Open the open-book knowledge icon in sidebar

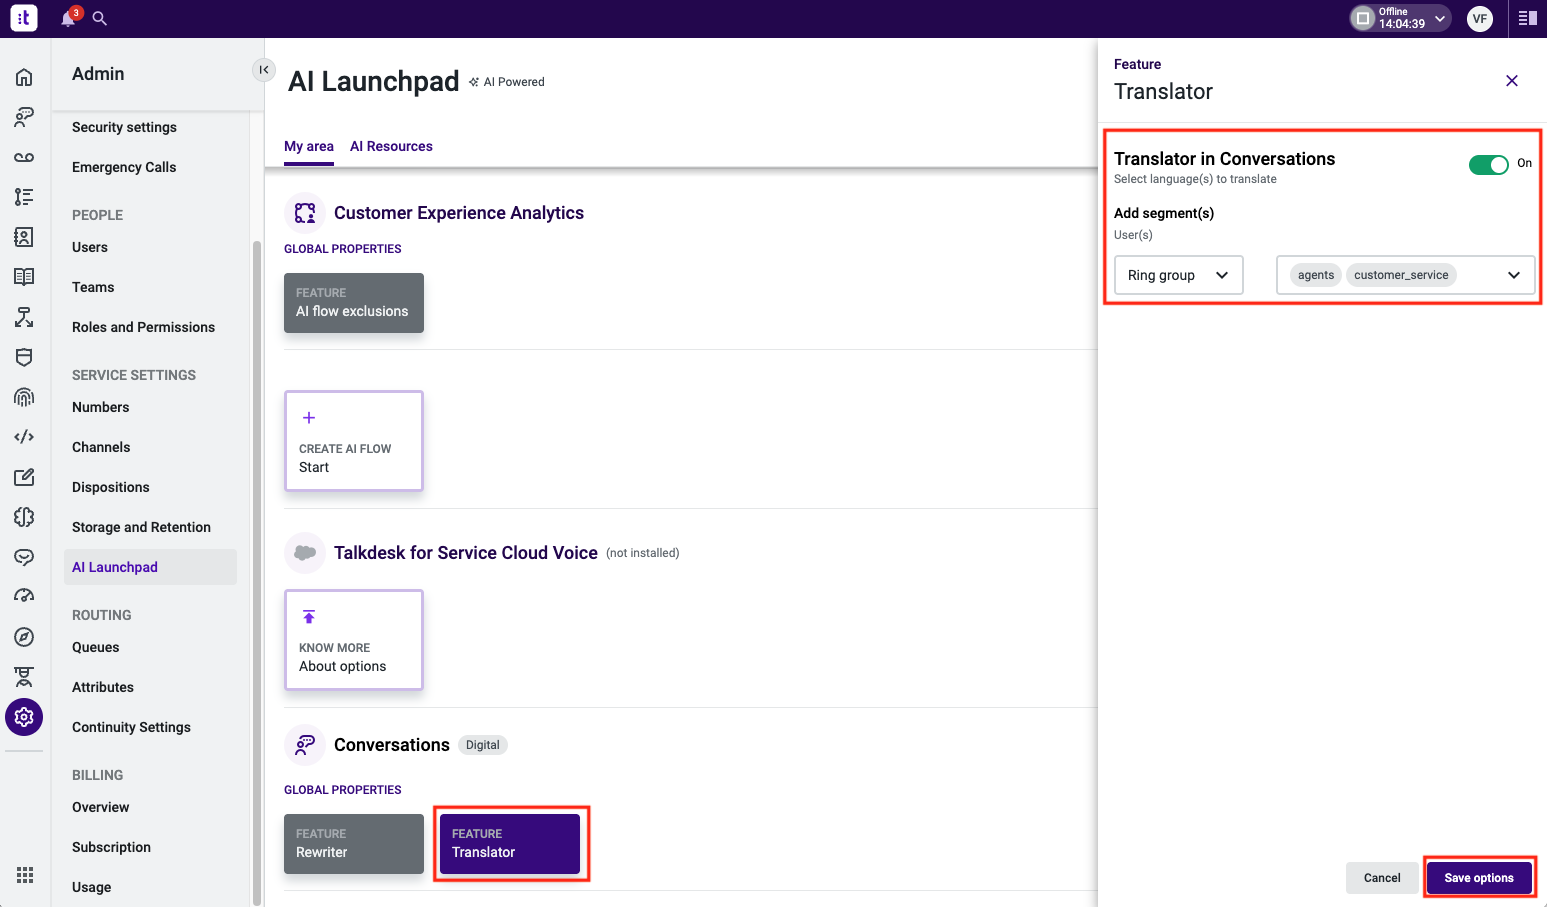(24, 277)
